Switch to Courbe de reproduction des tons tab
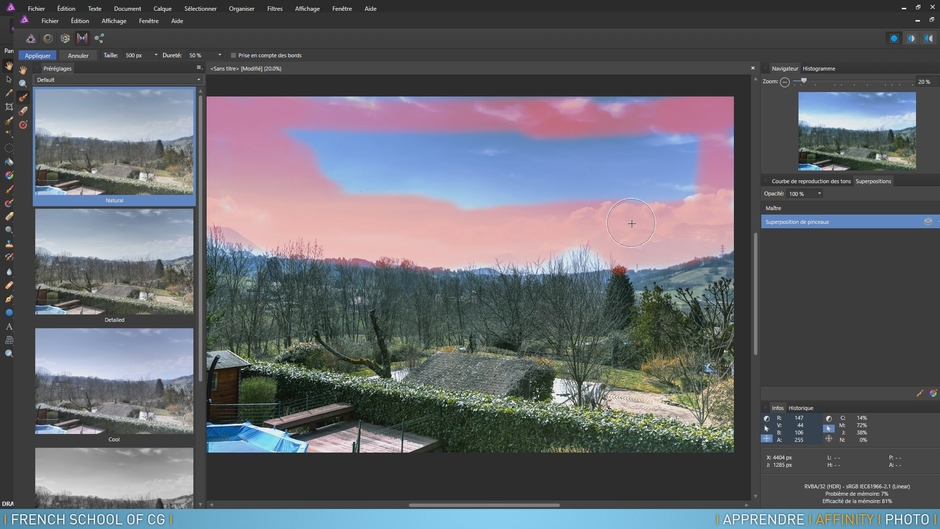940x529 pixels. (x=811, y=181)
